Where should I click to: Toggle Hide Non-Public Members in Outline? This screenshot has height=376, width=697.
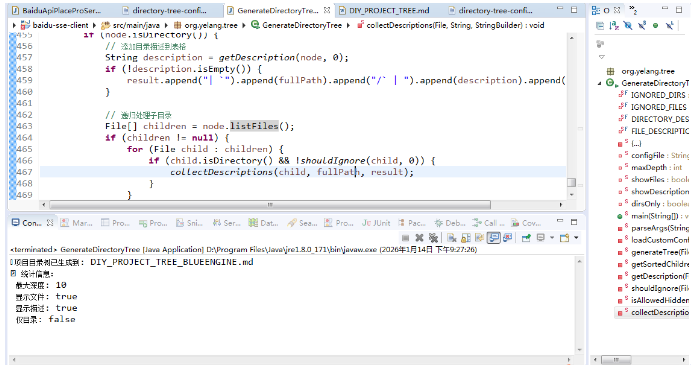655,26
